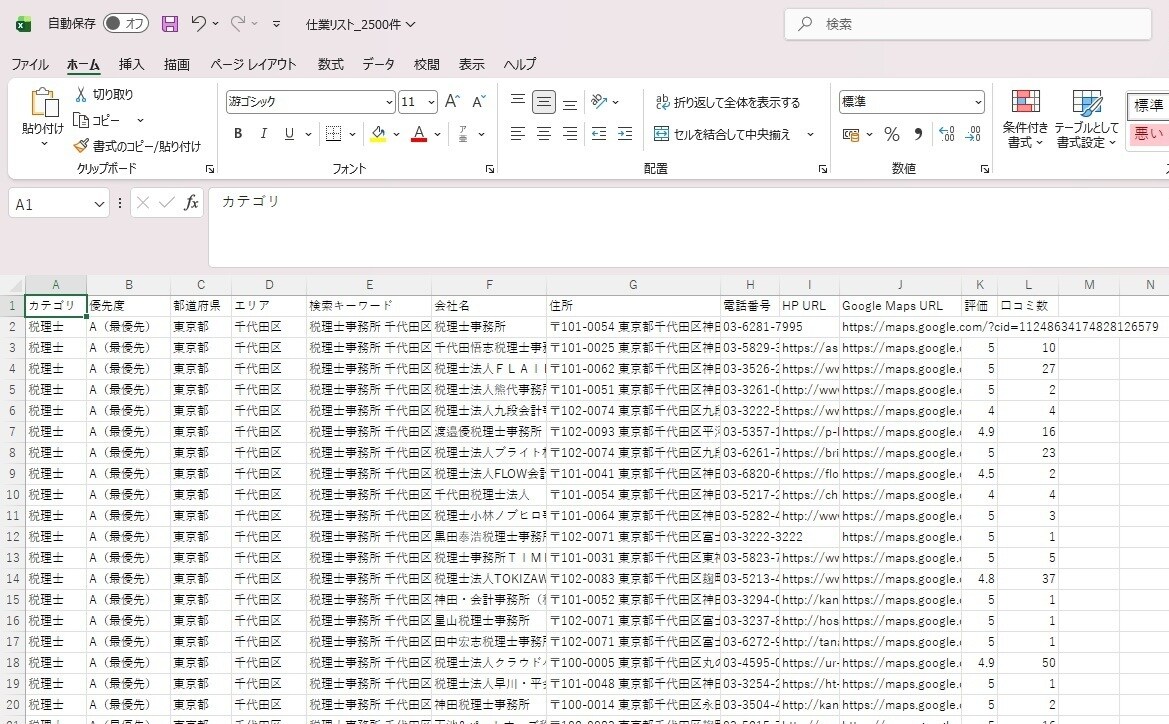Switch to the View (表示) tab
1169x724 pixels.
click(x=471, y=64)
